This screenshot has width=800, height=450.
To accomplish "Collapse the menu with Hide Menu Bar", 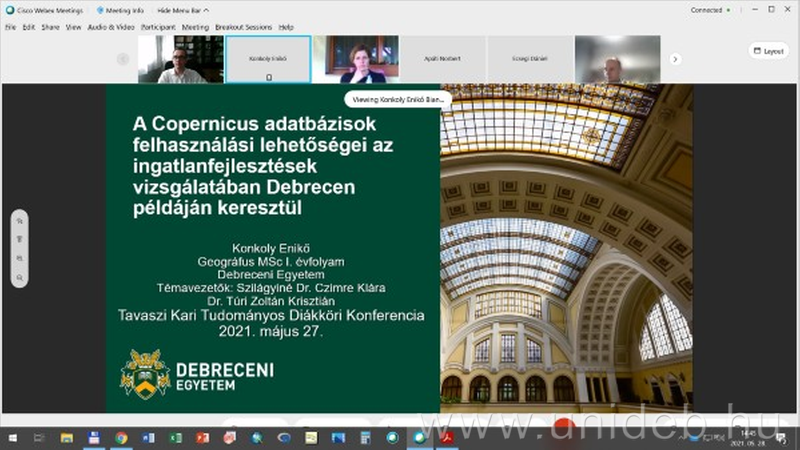I will coord(181,10).
